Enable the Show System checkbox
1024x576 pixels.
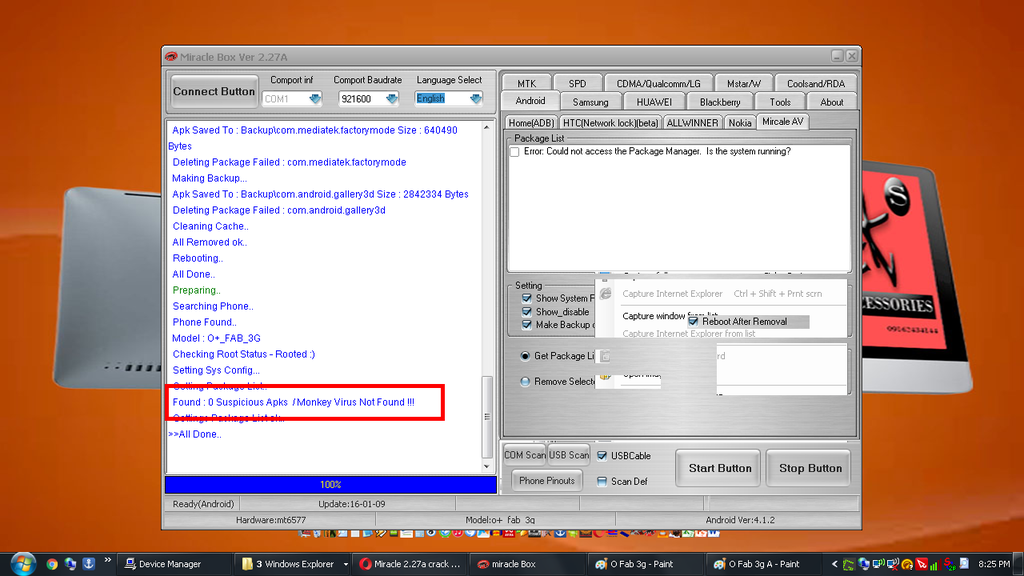(x=526, y=298)
